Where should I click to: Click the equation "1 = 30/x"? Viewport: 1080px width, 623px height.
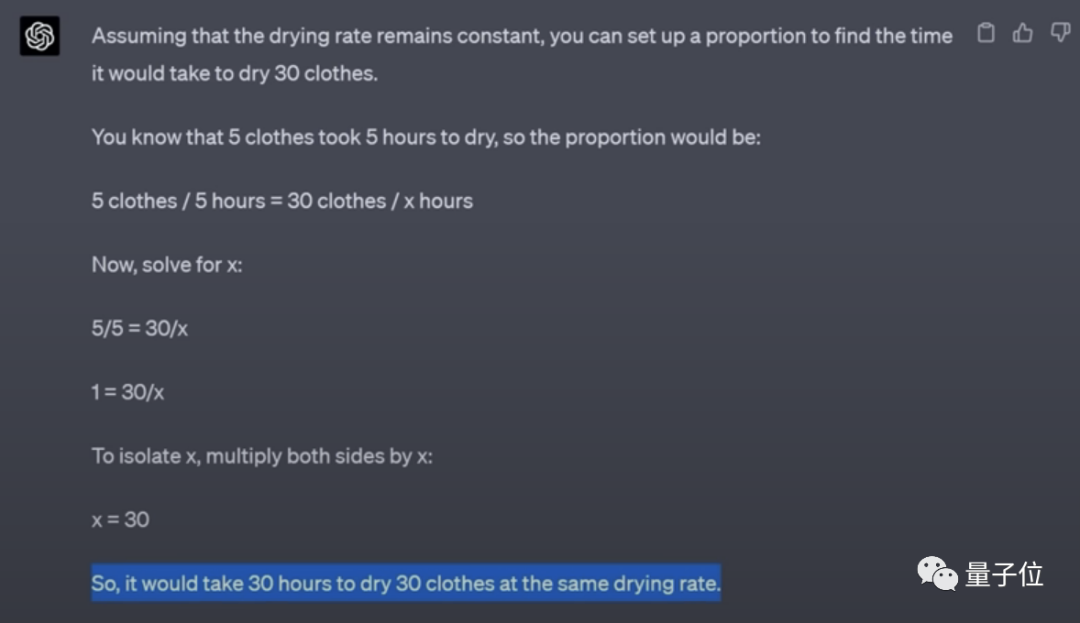(x=128, y=392)
